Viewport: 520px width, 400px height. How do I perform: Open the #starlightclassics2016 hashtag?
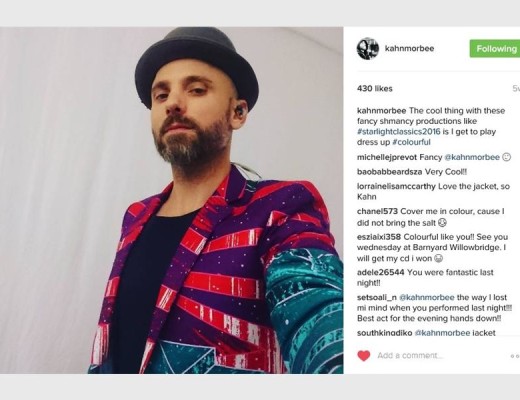(399, 131)
